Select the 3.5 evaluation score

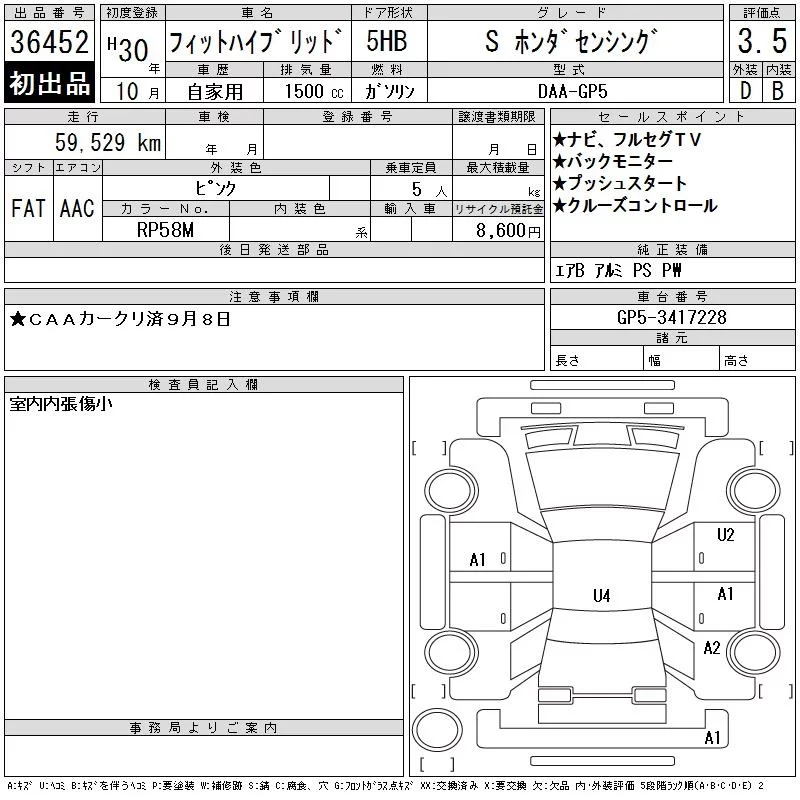click(x=762, y=41)
